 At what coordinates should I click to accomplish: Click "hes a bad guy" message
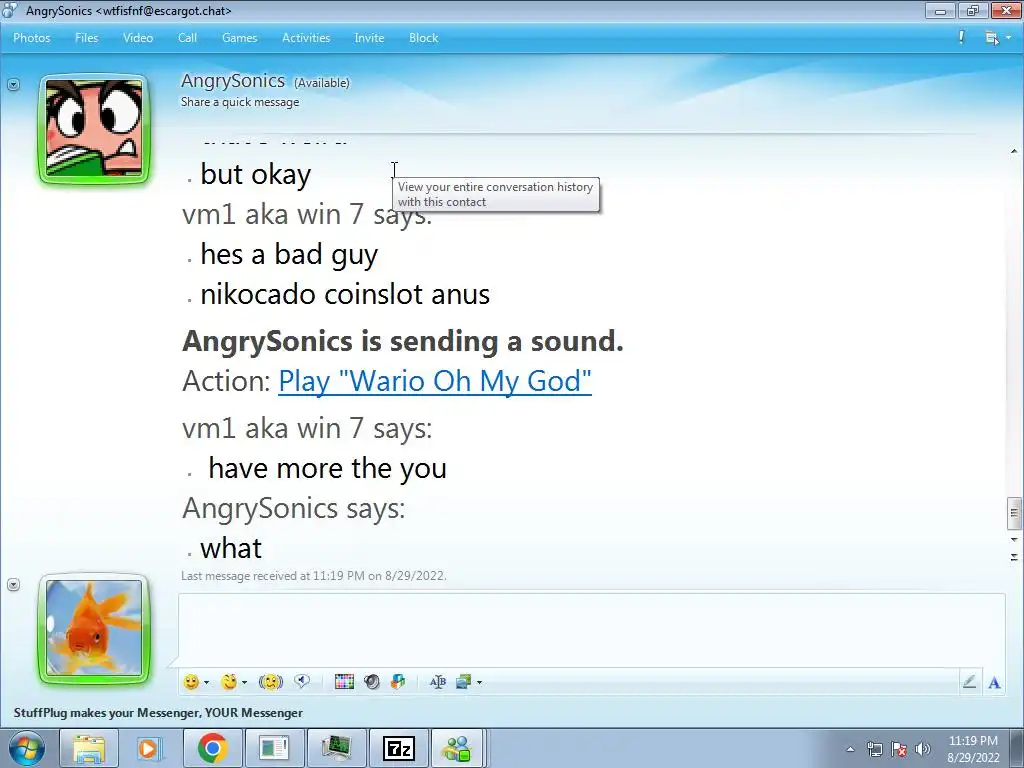[289, 254]
